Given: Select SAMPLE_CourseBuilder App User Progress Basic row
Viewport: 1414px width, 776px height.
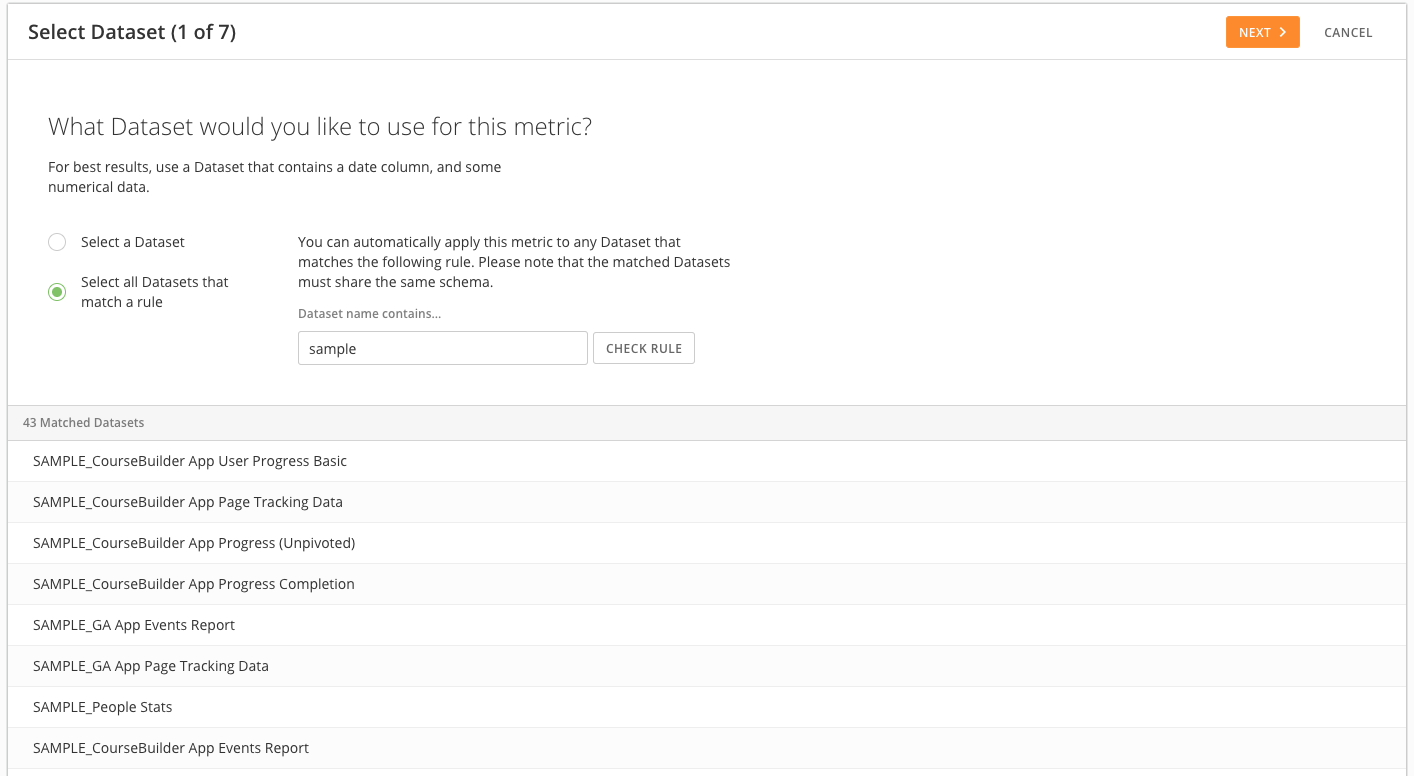Looking at the screenshot, I should 706,461.
